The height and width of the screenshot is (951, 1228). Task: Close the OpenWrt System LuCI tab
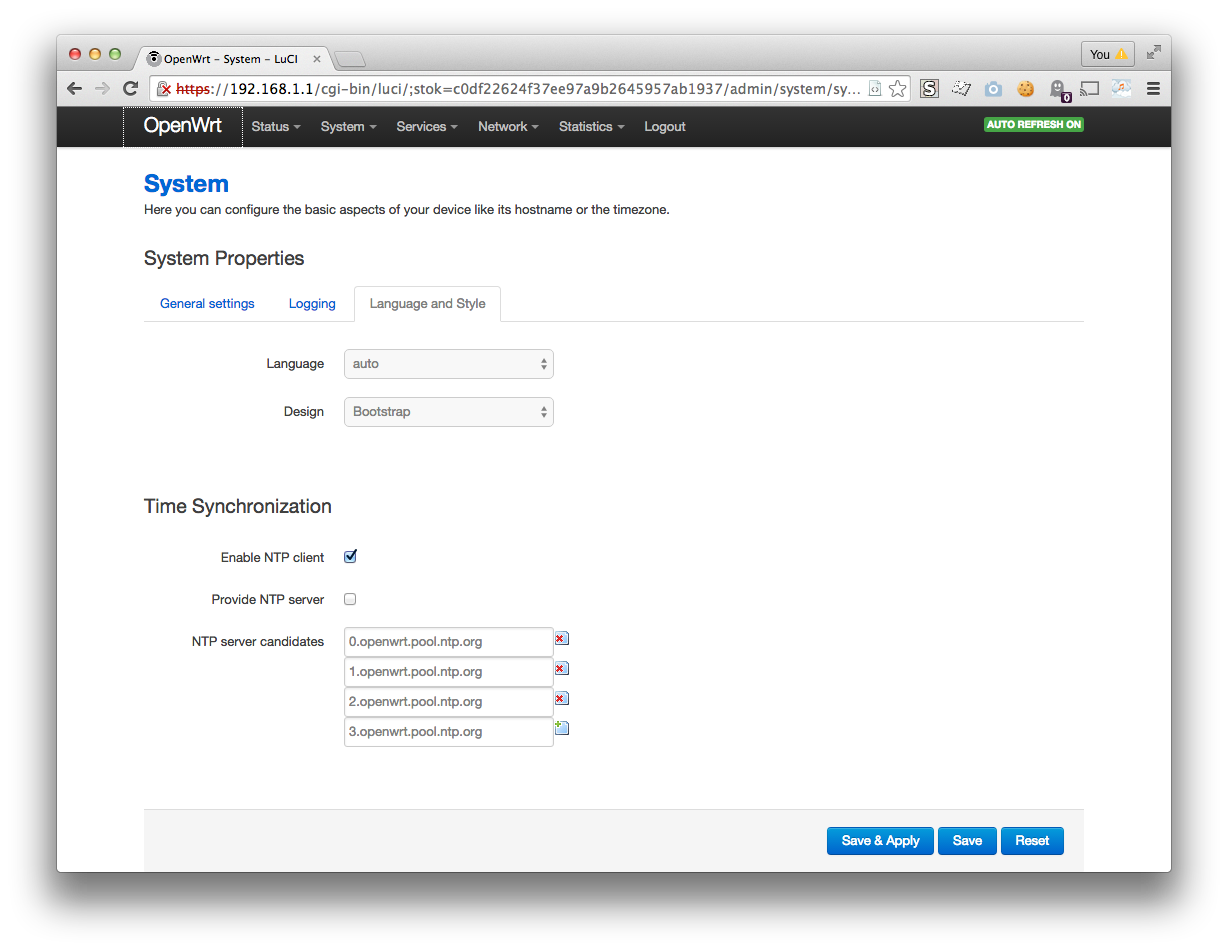coord(317,59)
